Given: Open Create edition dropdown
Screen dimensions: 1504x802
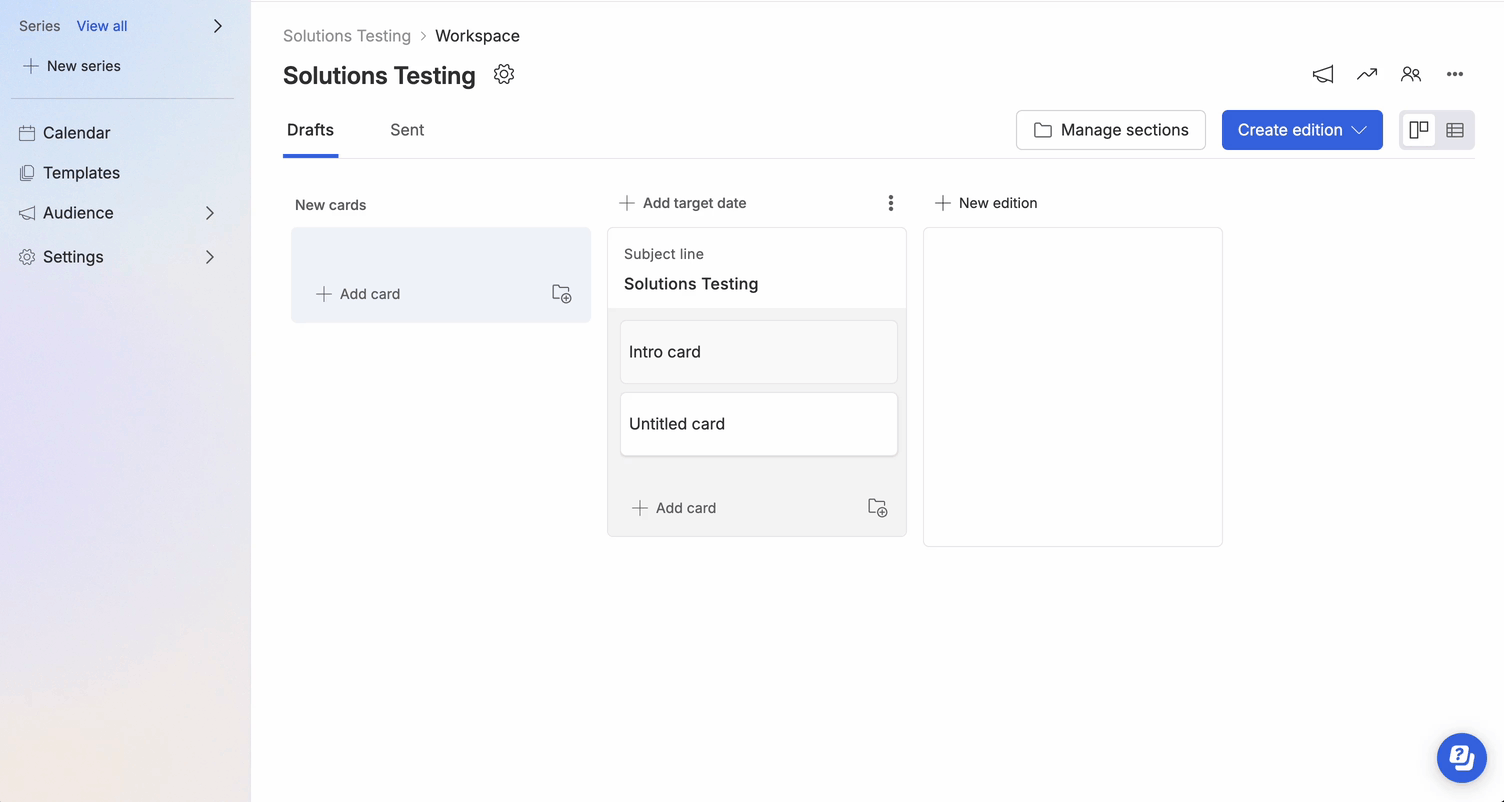Looking at the screenshot, I should (1302, 130).
